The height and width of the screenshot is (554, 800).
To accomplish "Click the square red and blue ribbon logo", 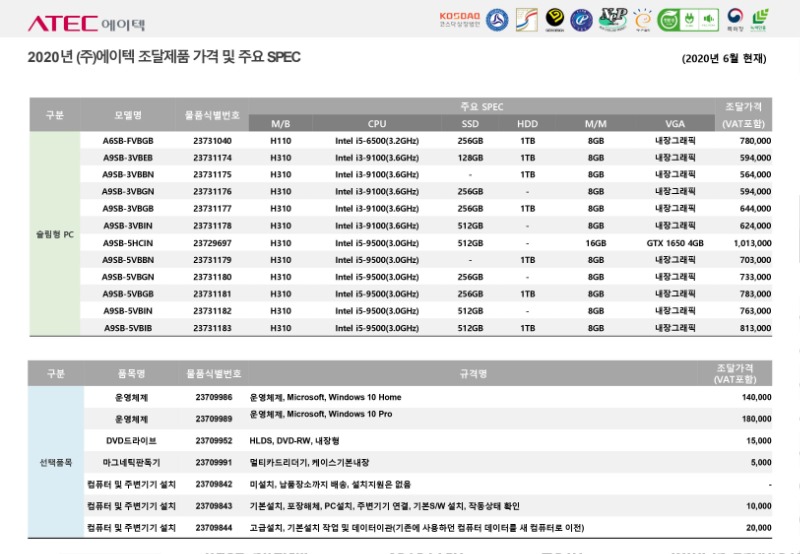I will [526, 20].
